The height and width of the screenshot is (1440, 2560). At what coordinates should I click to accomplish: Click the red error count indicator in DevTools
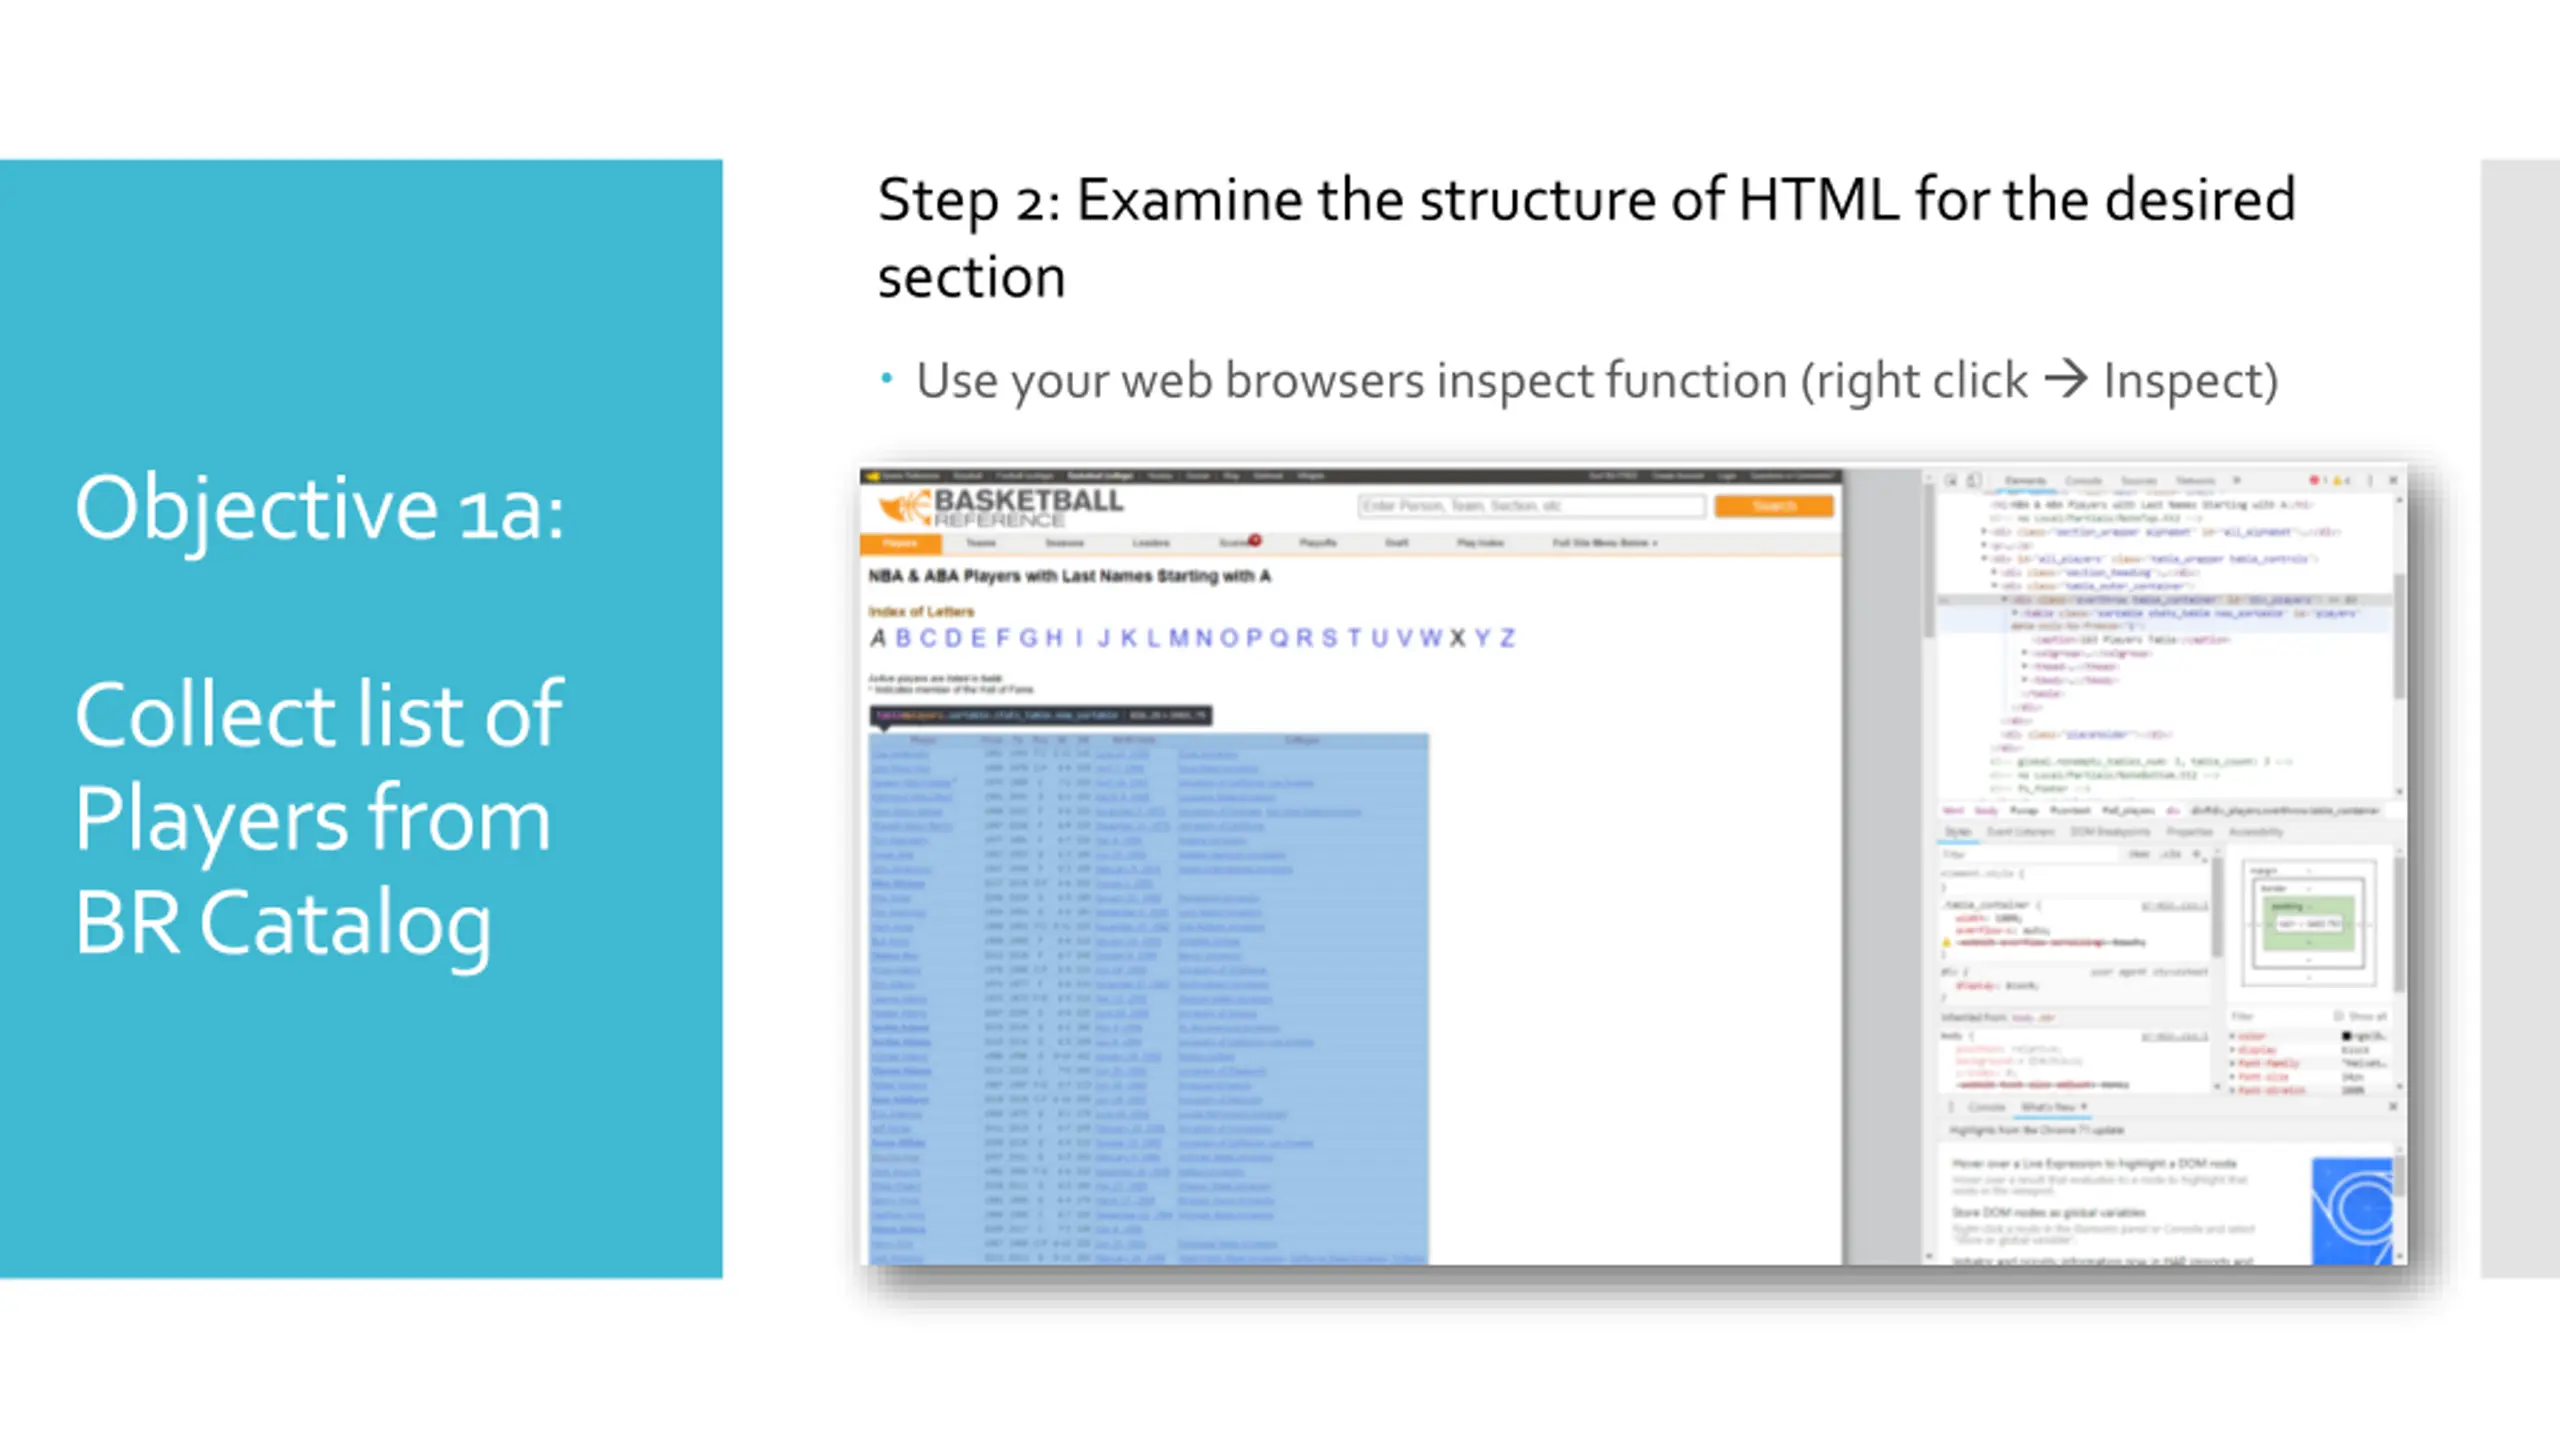2318,481
